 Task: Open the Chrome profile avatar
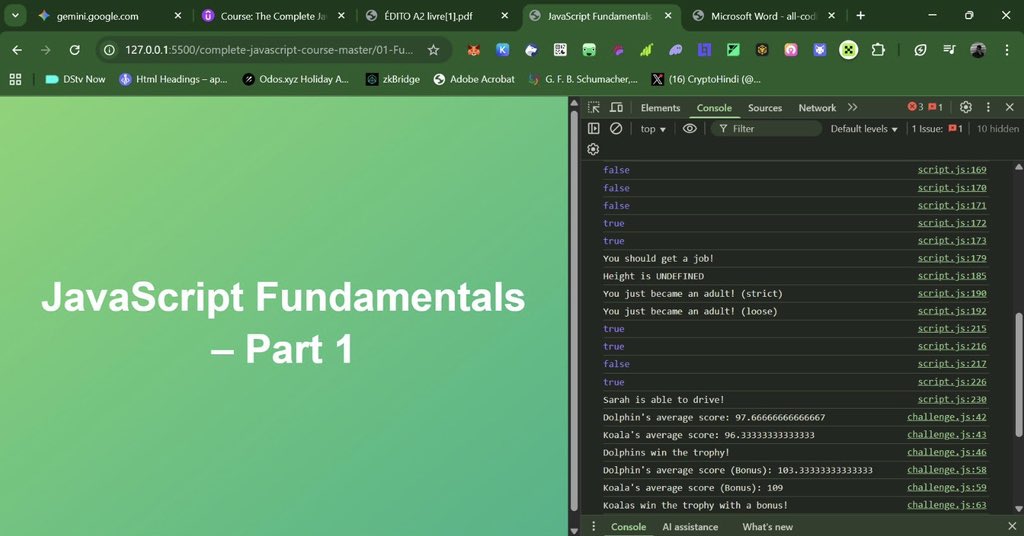click(978, 50)
